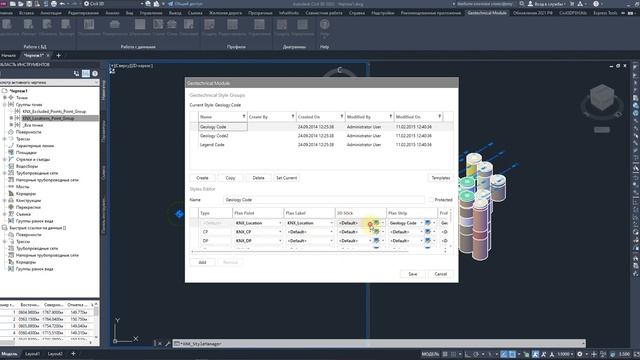Open 3D Stick Default dropdown in first row

[x=370, y=223]
